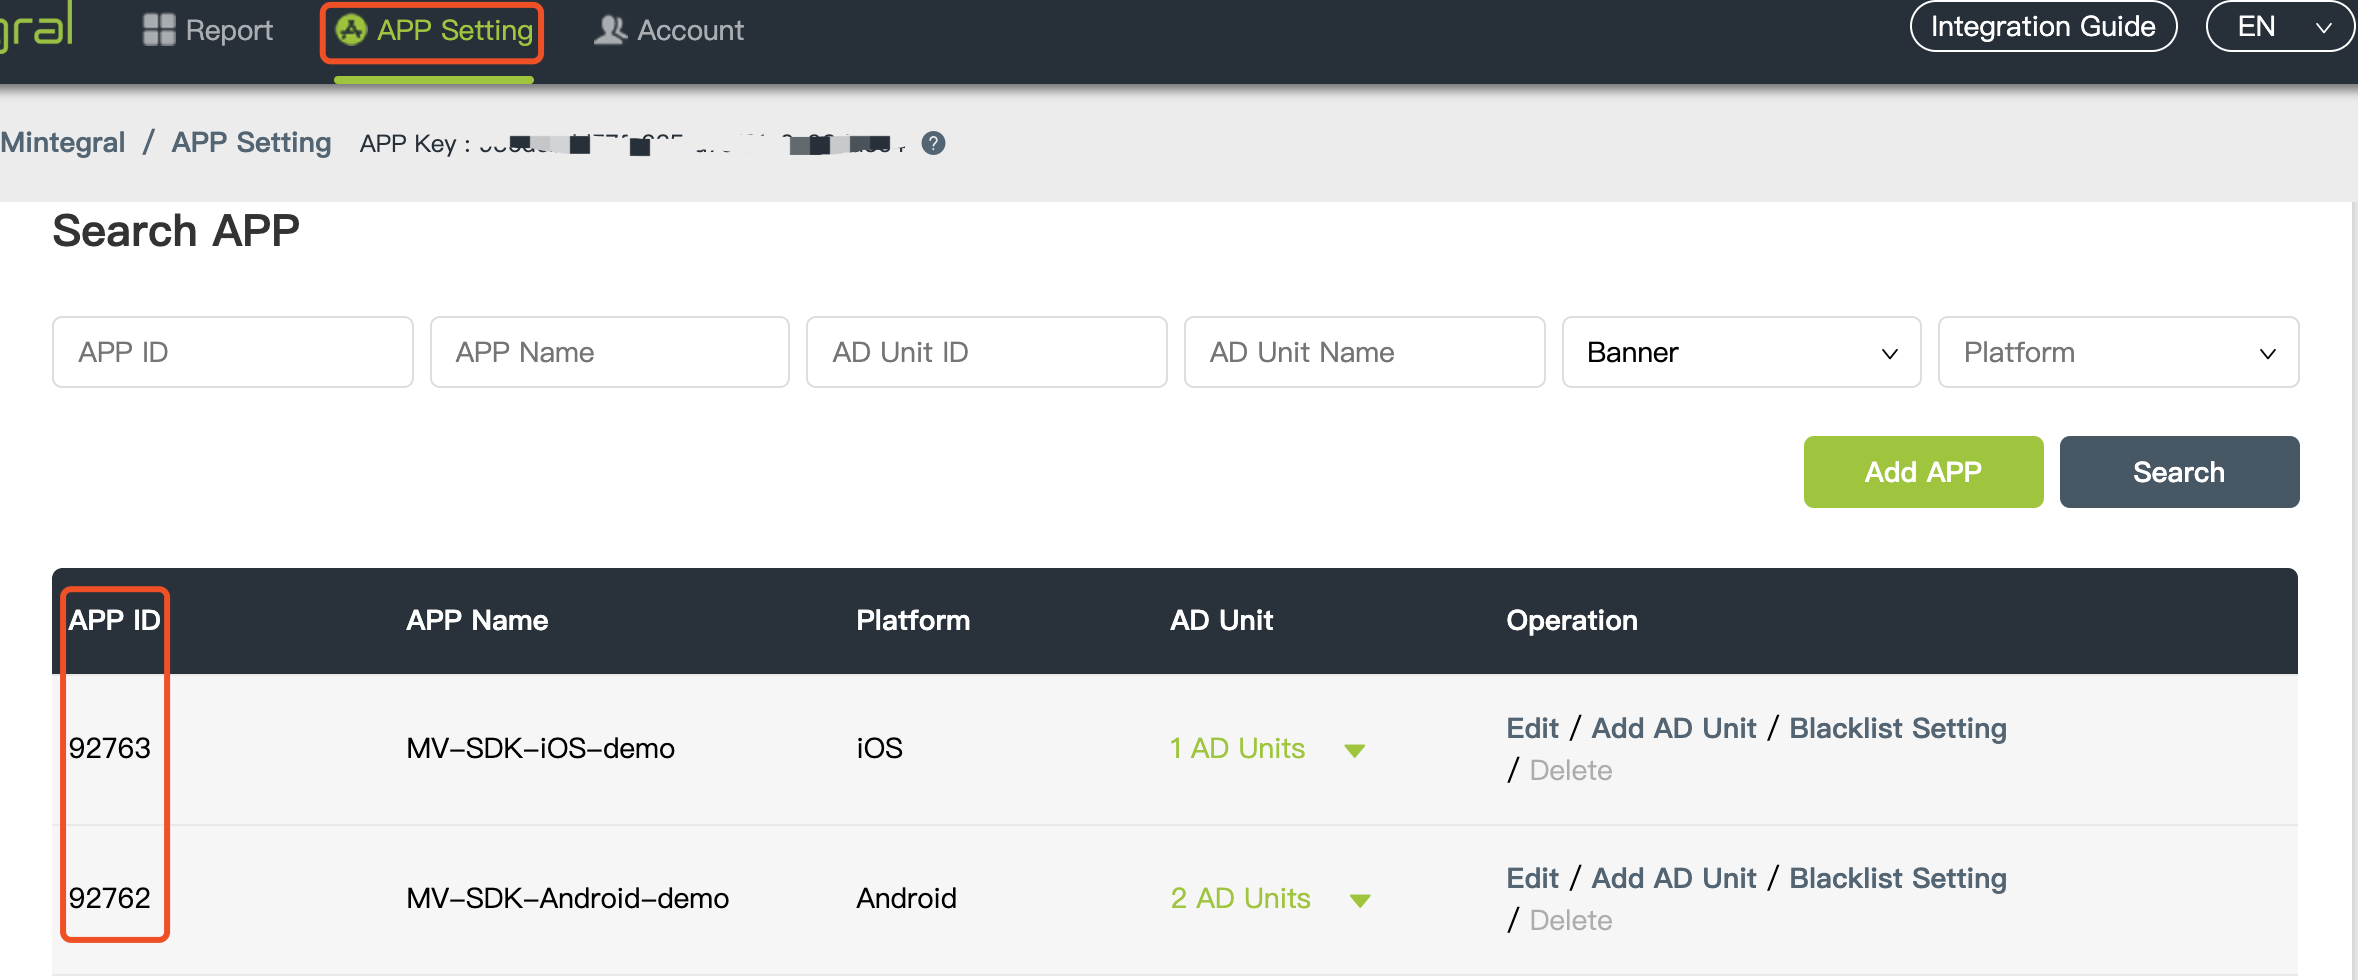
Task: Click the Report grid icon
Action: coord(158,30)
